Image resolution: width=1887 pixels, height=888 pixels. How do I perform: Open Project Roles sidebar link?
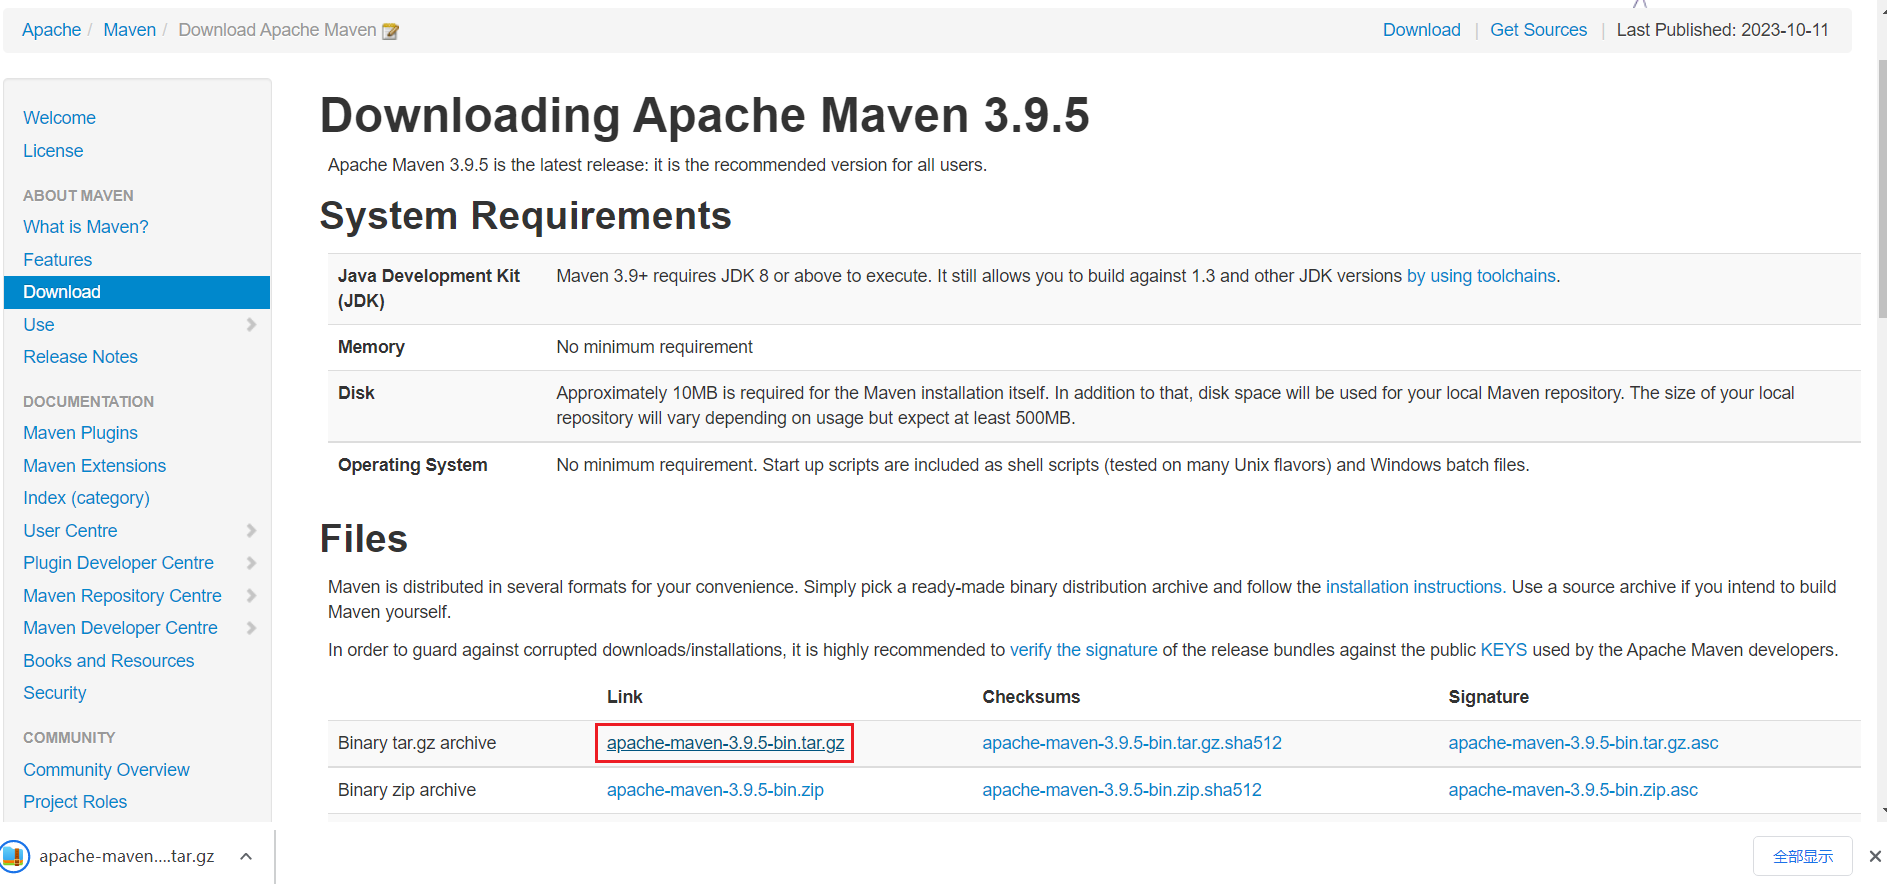click(x=75, y=802)
